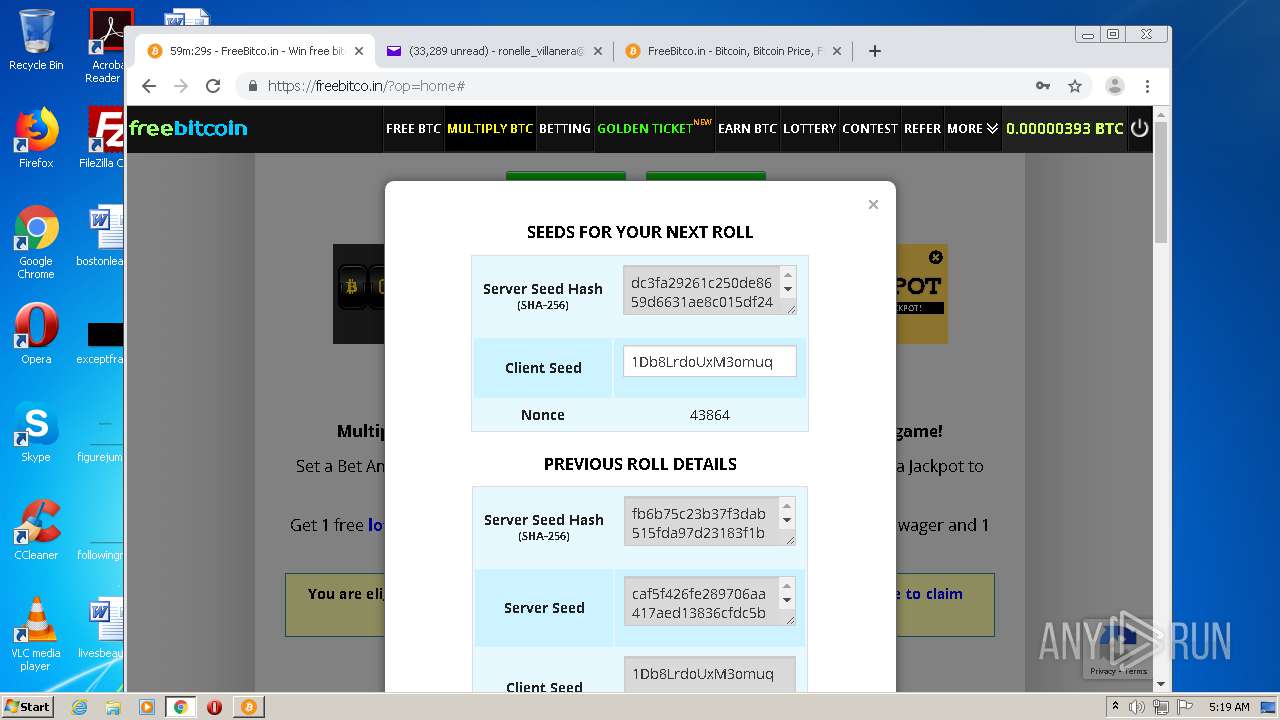1280x720 pixels.
Task: Bookmark this page with star icon
Action: click(x=1075, y=86)
